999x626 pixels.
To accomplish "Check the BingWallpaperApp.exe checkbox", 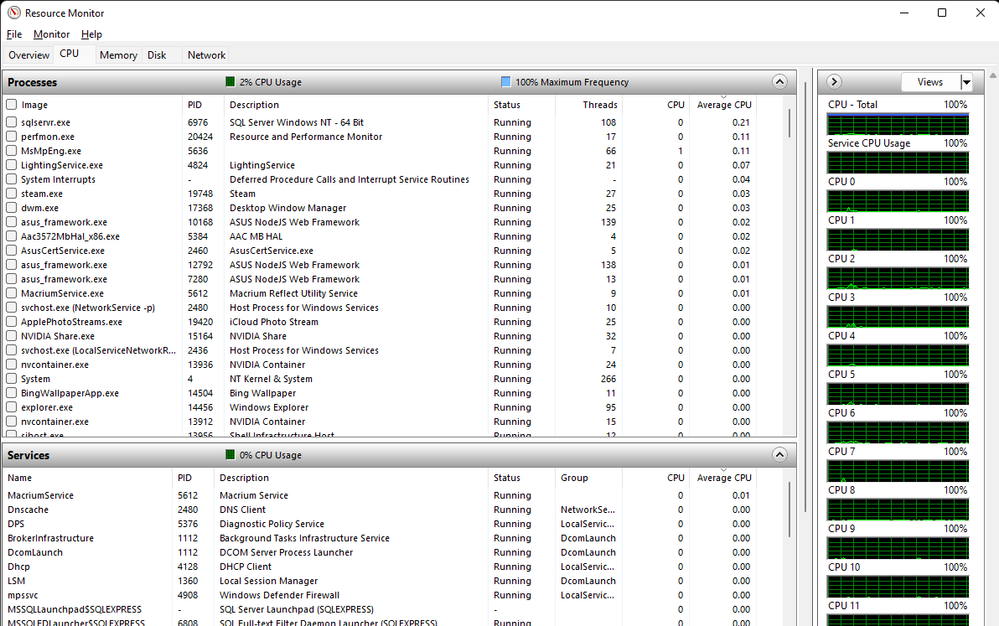I will pyautogui.click(x=11, y=393).
